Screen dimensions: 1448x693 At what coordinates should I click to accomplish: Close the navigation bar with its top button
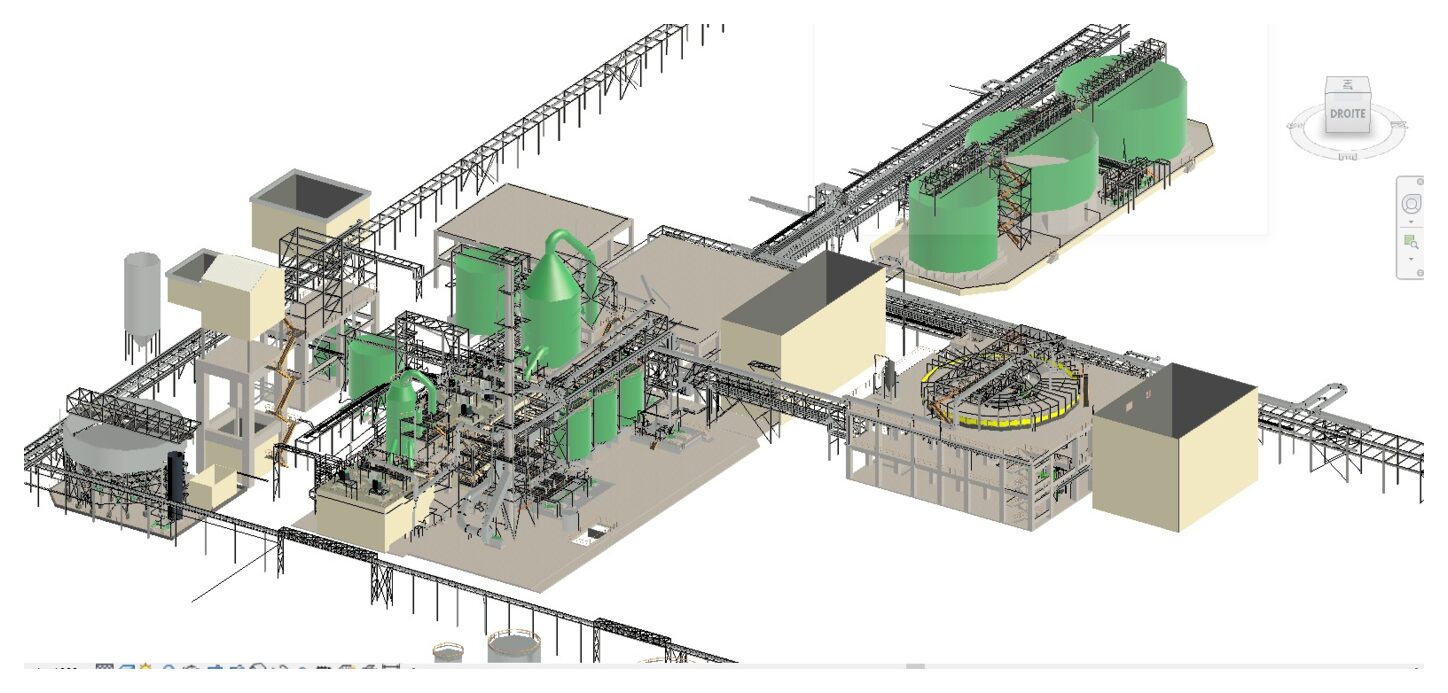coord(1420,182)
